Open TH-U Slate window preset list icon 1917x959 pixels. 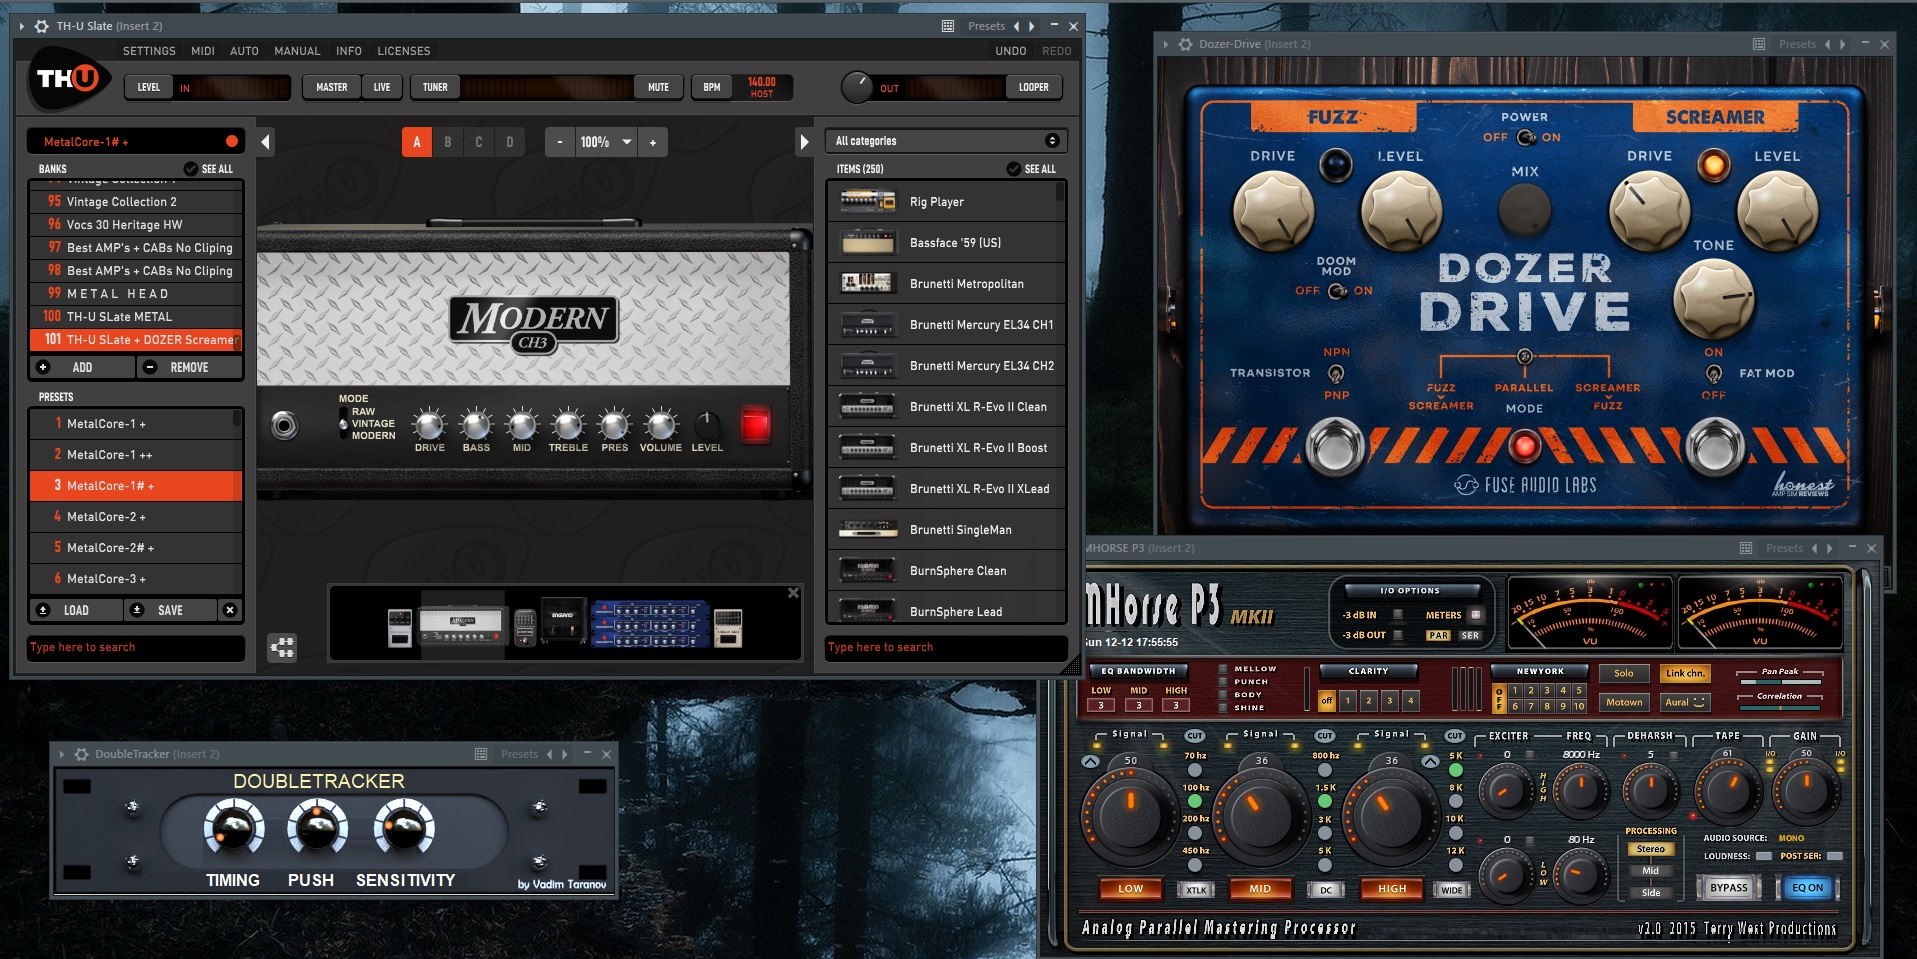pos(948,26)
